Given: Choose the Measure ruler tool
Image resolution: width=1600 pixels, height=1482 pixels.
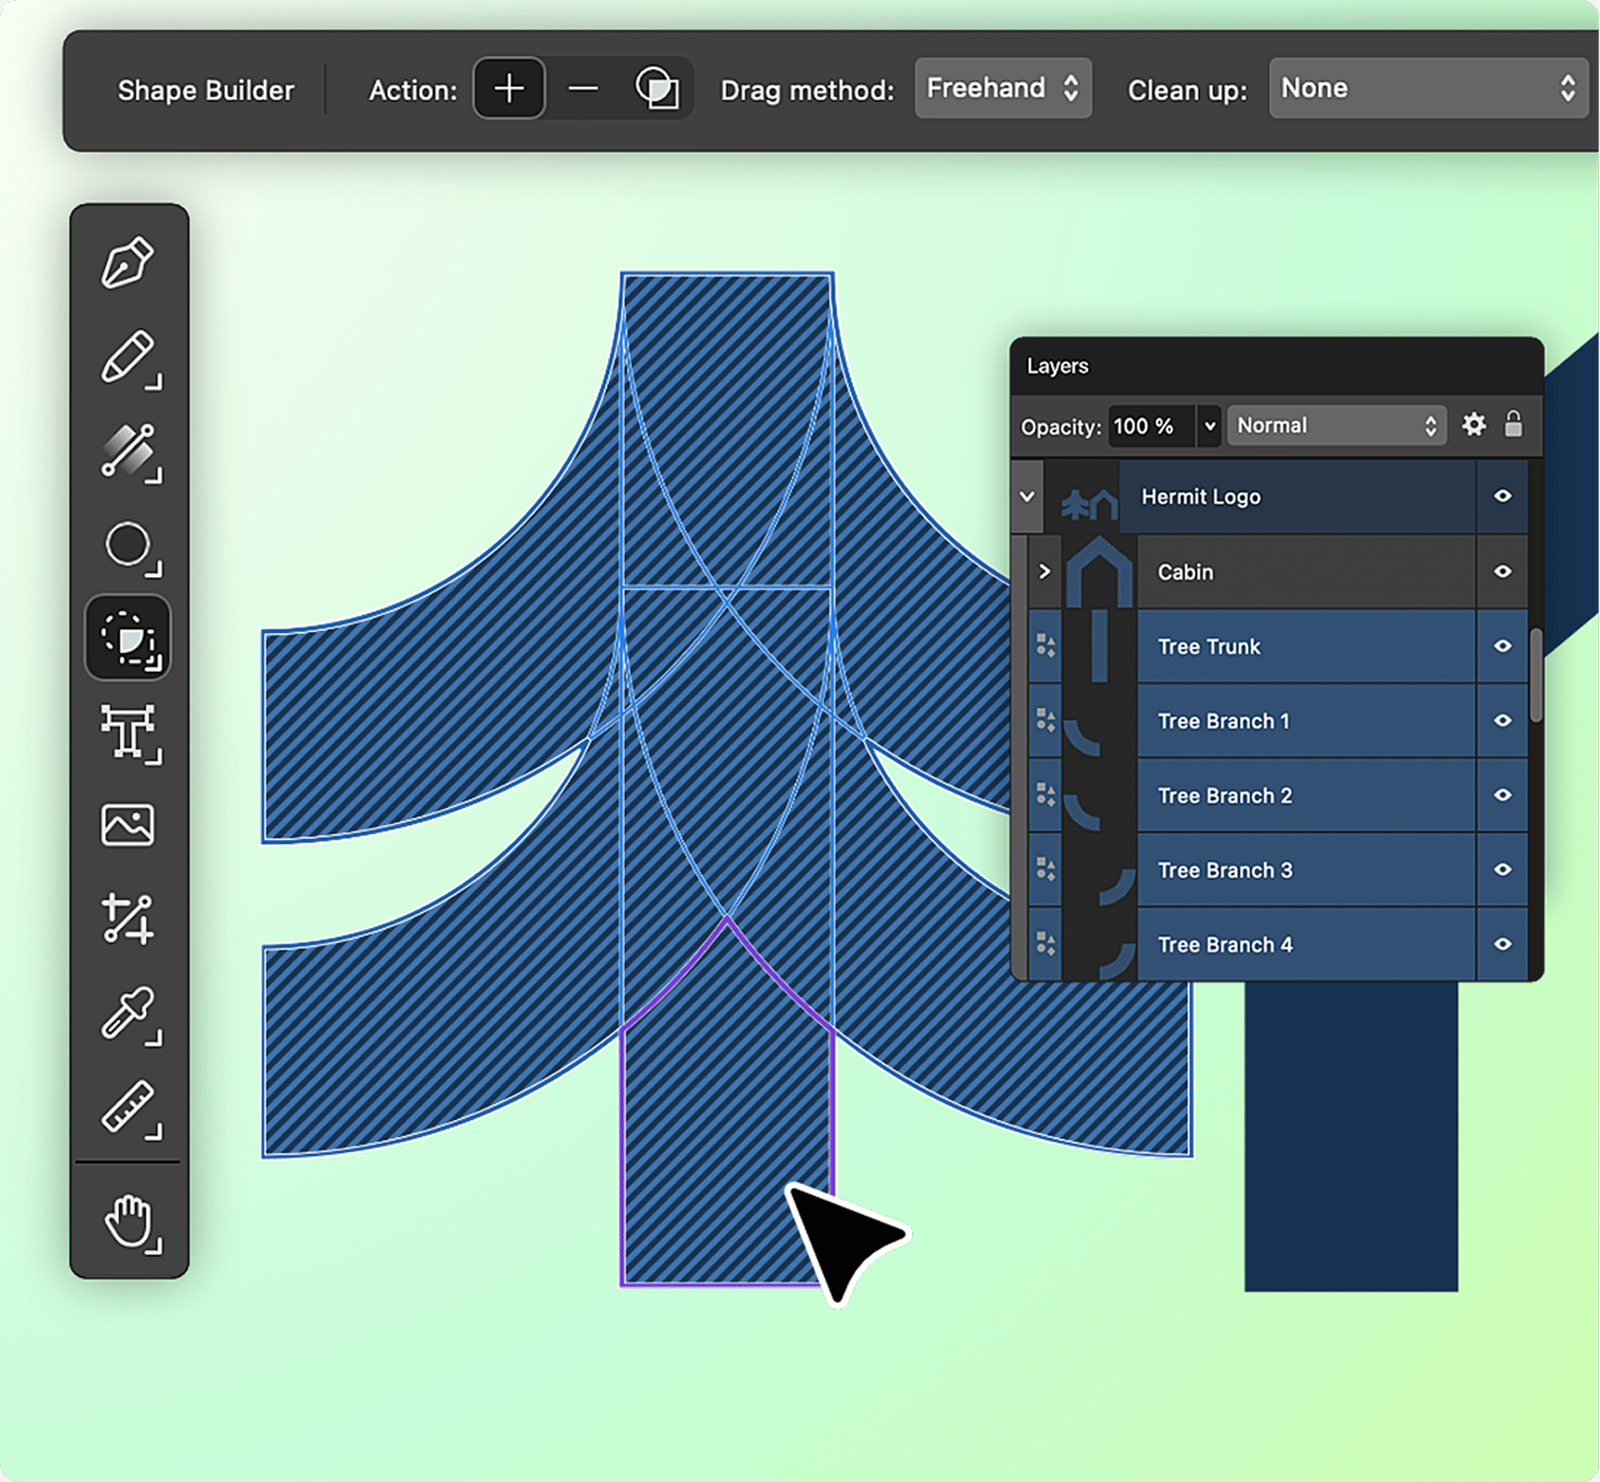Looking at the screenshot, I should [128, 1107].
